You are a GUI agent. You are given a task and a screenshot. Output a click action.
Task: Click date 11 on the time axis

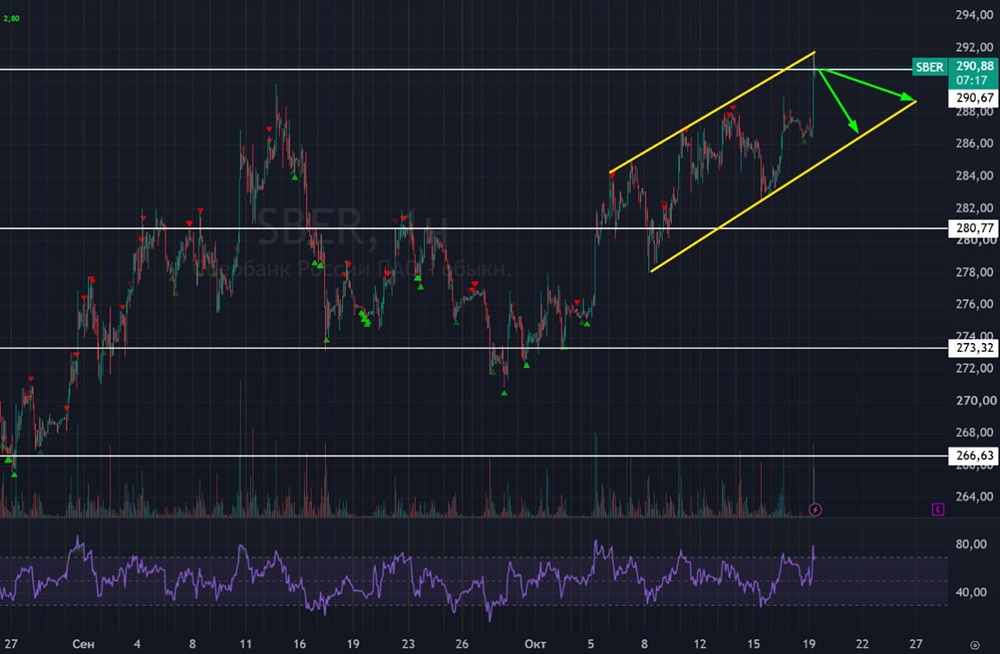pyautogui.click(x=246, y=644)
